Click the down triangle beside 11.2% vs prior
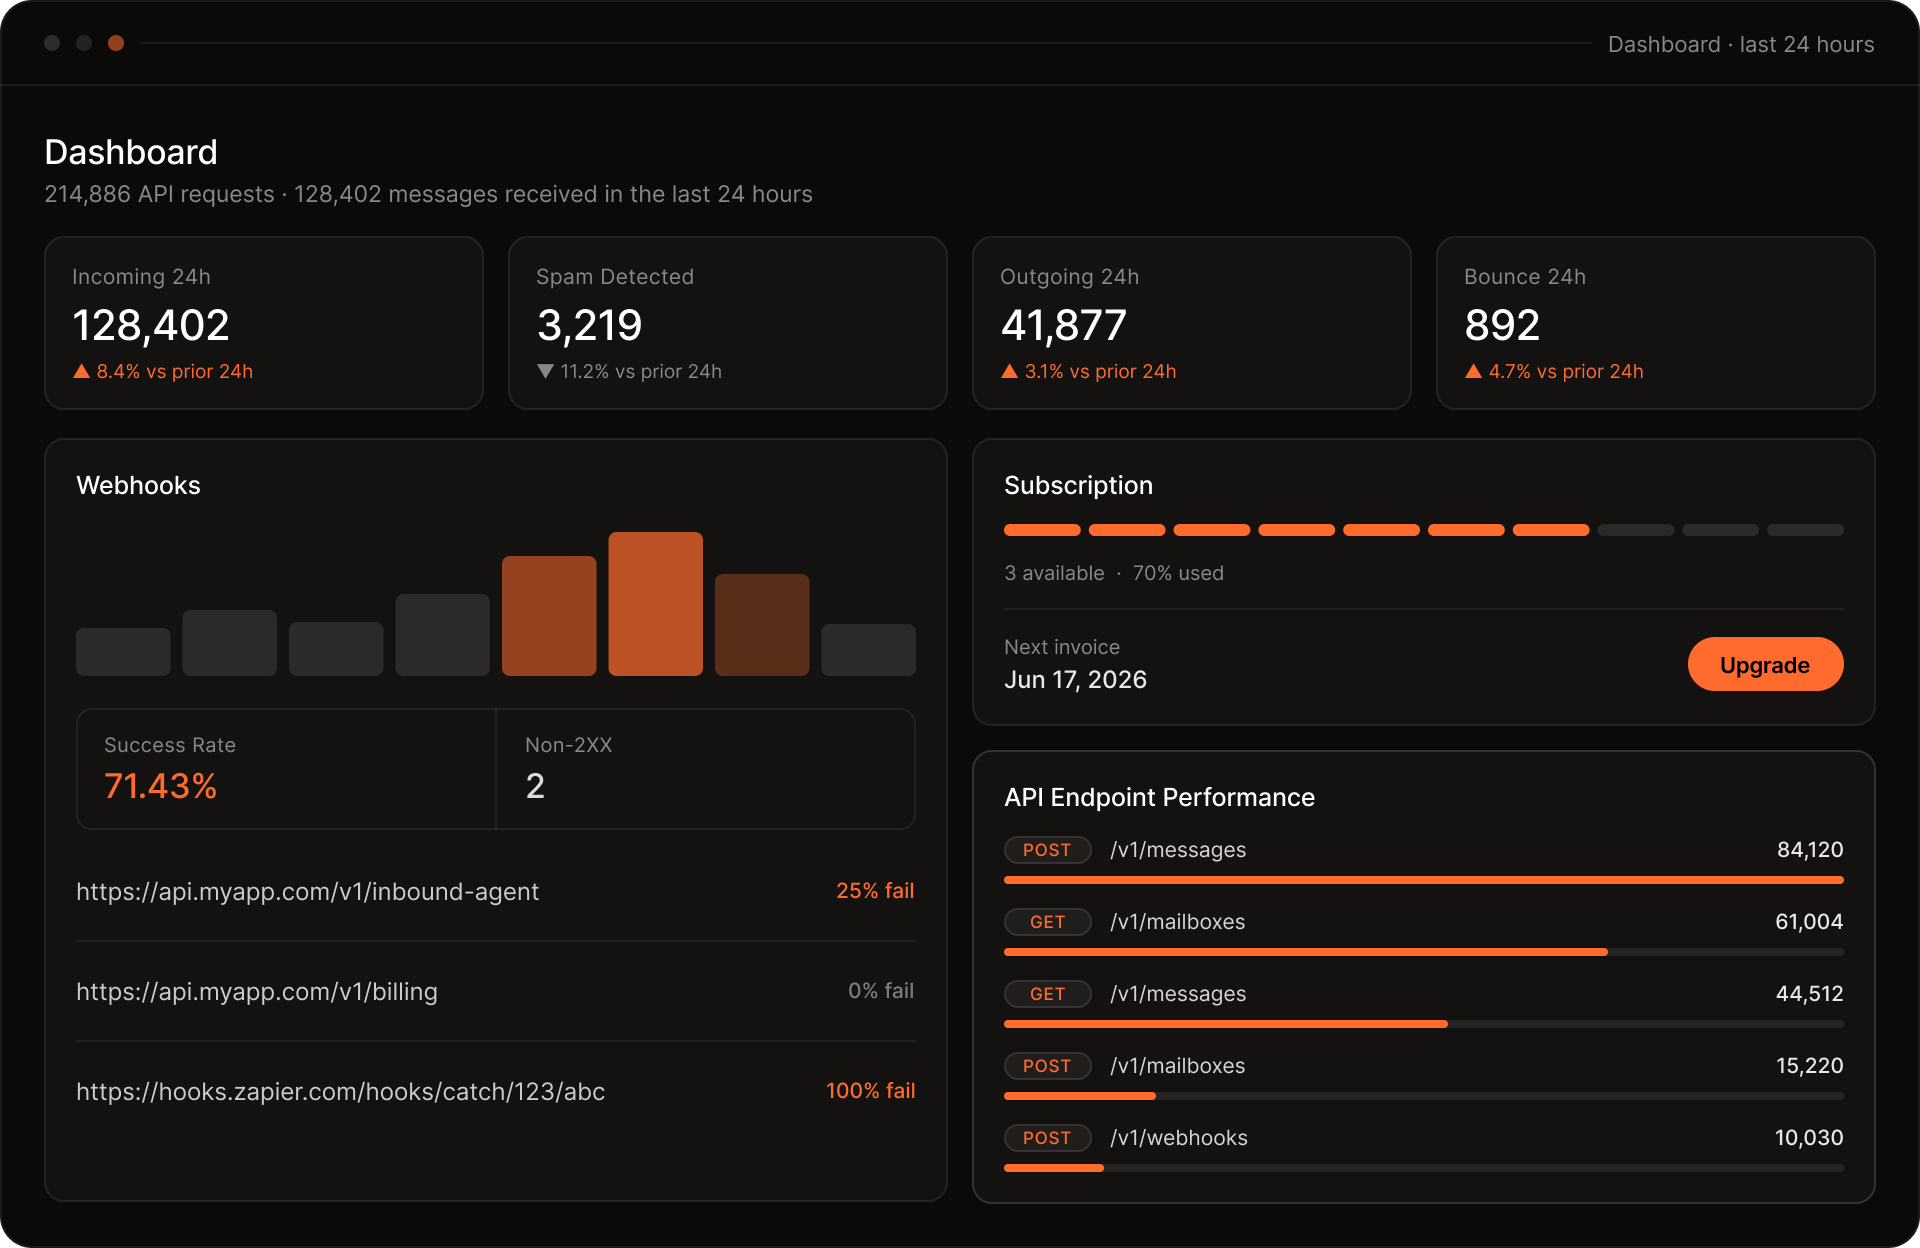Viewport: 1920px width, 1248px height. click(x=545, y=371)
